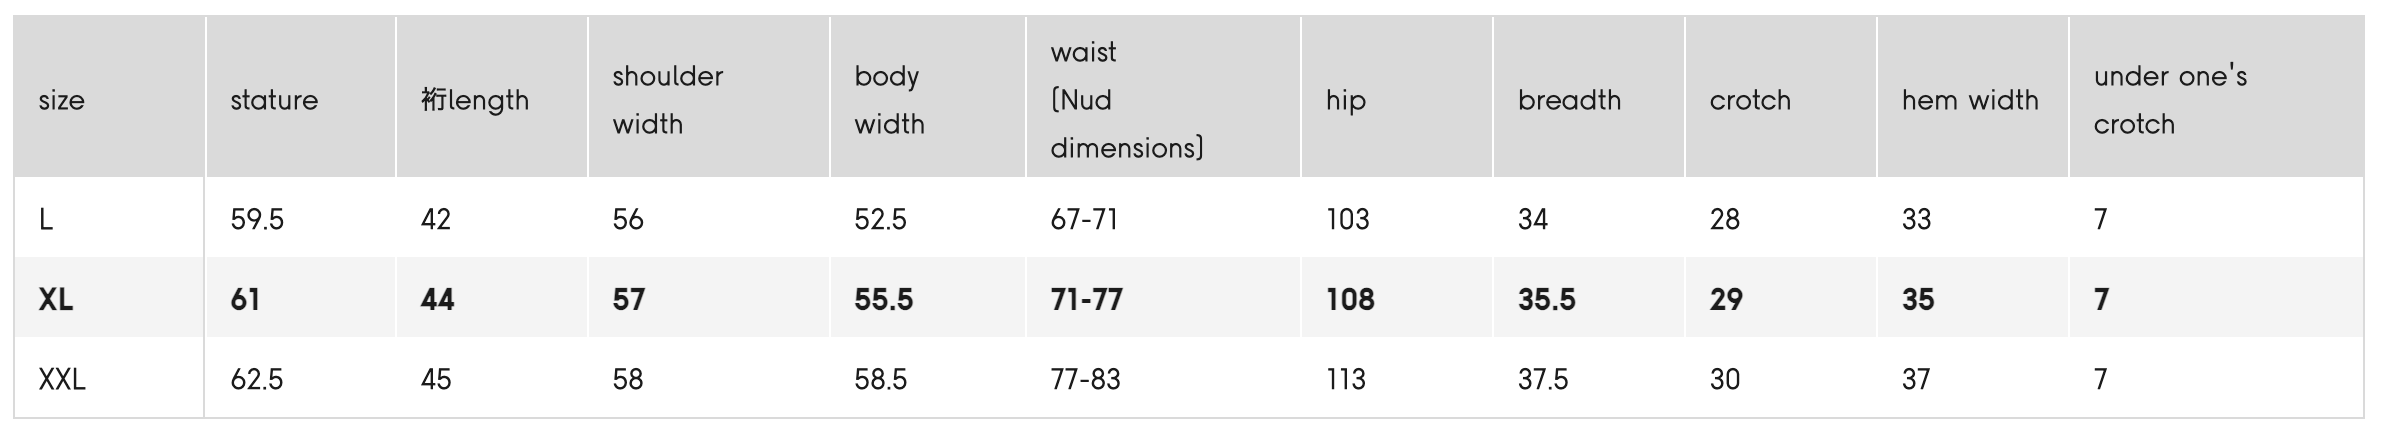Click the L breadth value 34
Screen dimensions: 2384x442
pos(1533,219)
